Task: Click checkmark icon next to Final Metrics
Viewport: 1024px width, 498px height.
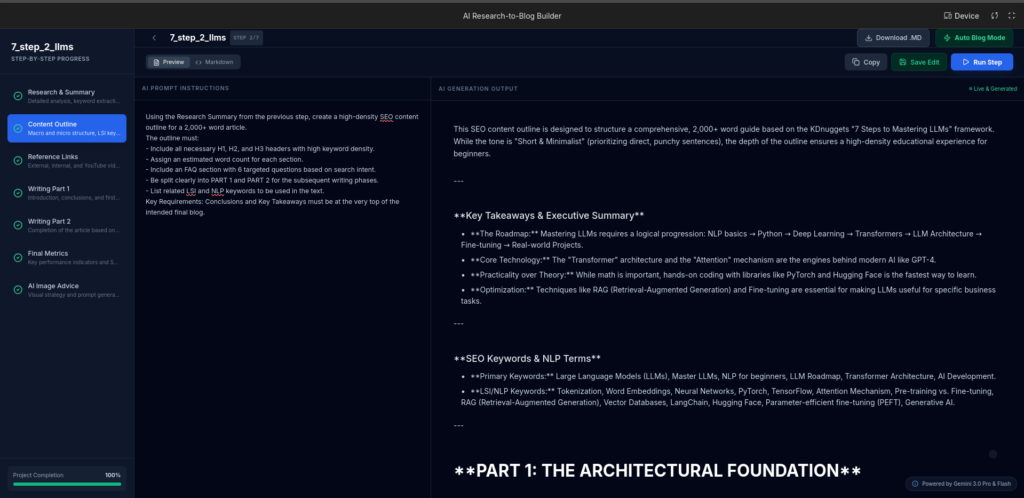Action: pyautogui.click(x=18, y=257)
